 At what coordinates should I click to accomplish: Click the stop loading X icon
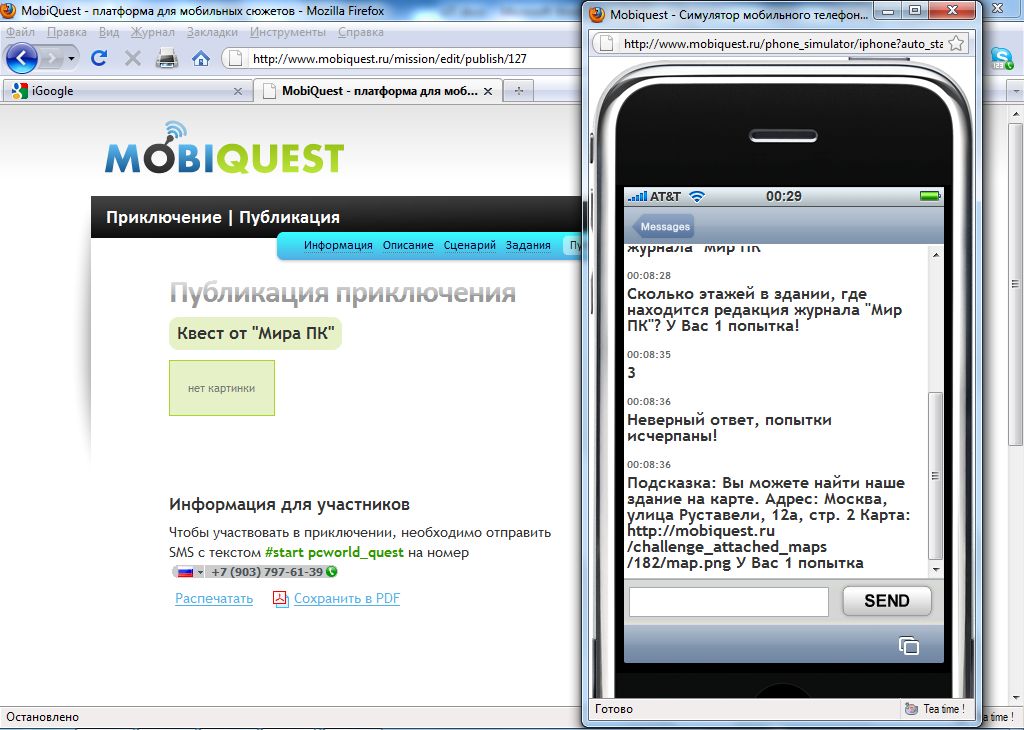coord(132,58)
